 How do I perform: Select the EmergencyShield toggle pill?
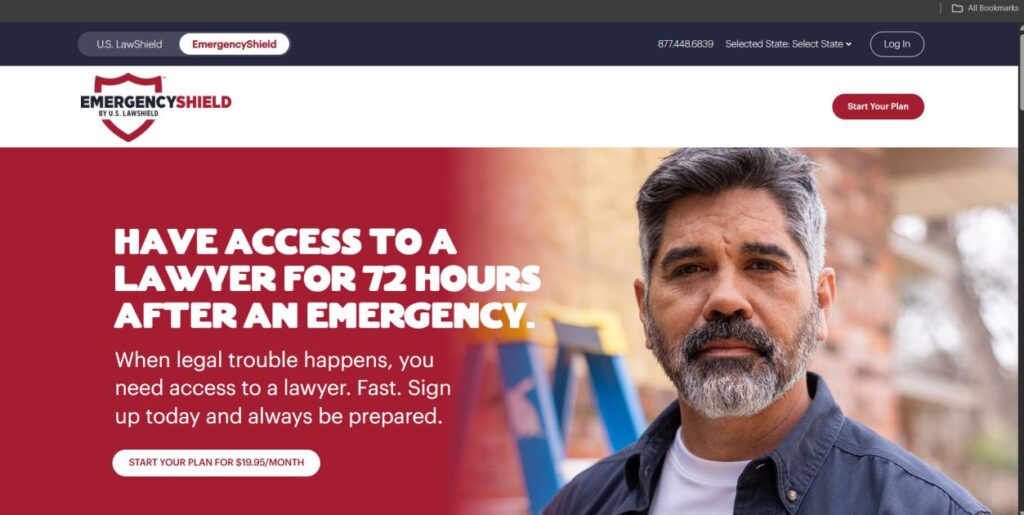click(234, 44)
